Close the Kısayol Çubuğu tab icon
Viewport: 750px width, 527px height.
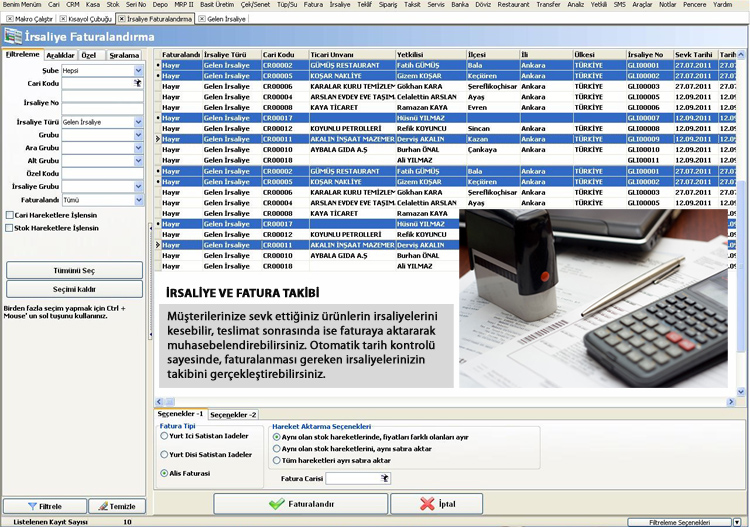[65, 19]
